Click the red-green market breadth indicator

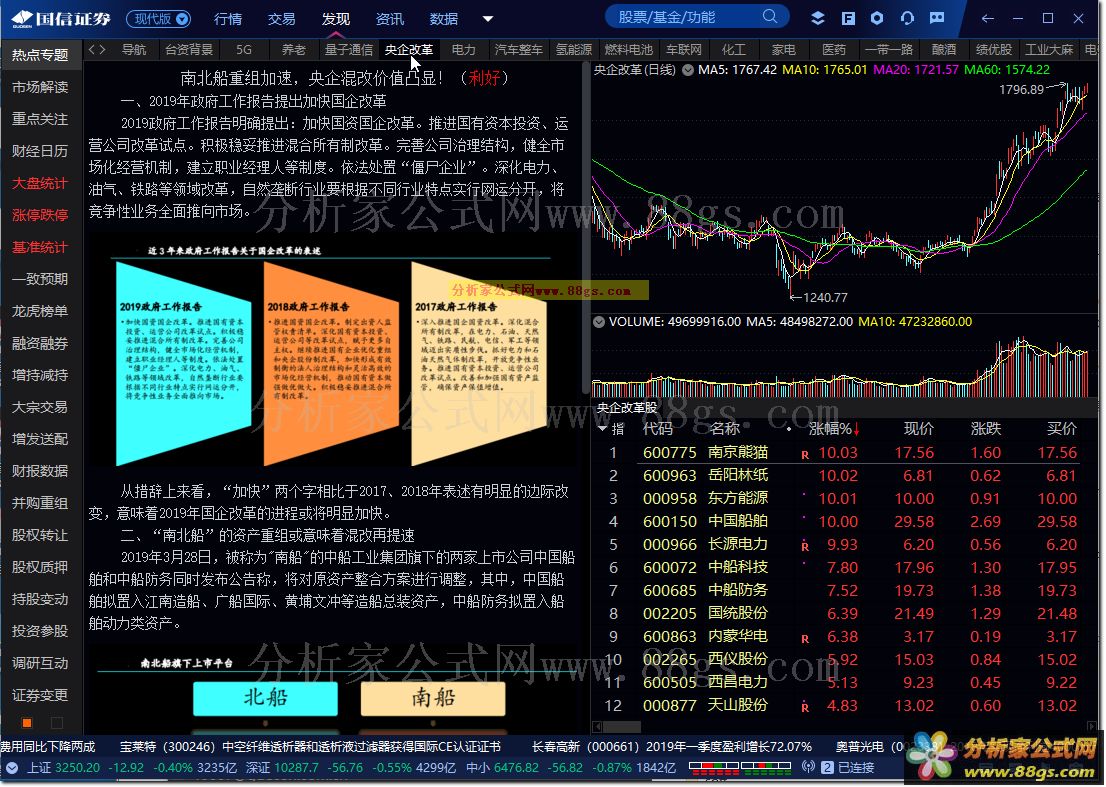(739, 767)
